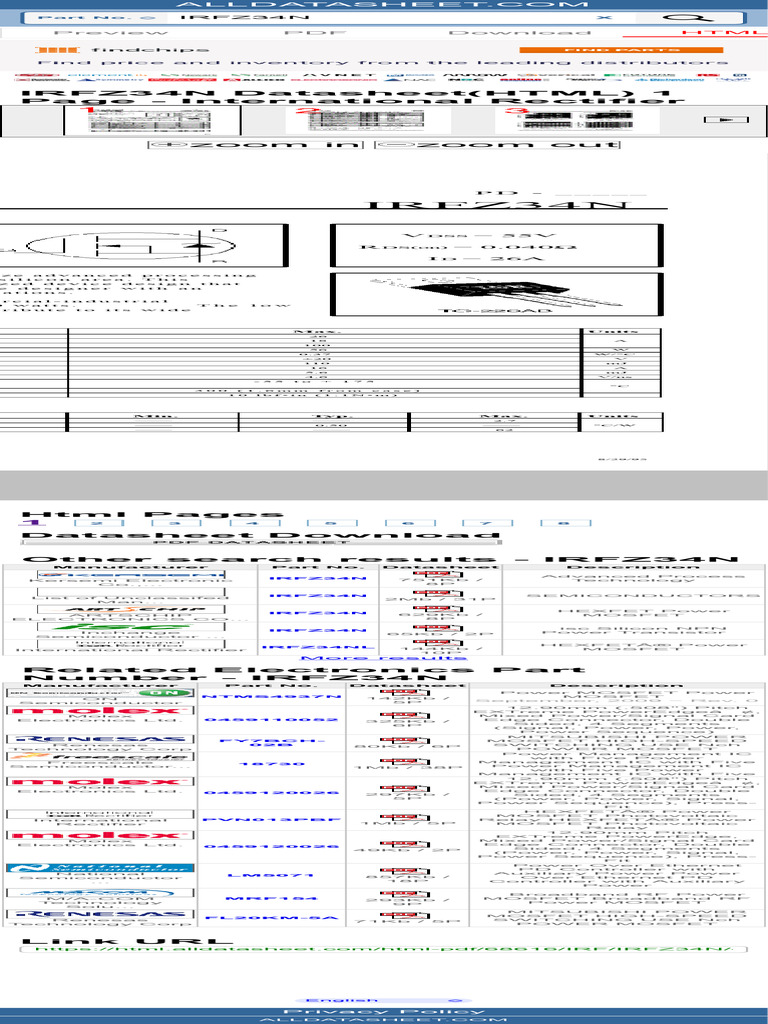Click the PDF DATASHEET download button
Screen dimensions: 768x1024
[261, 542]
